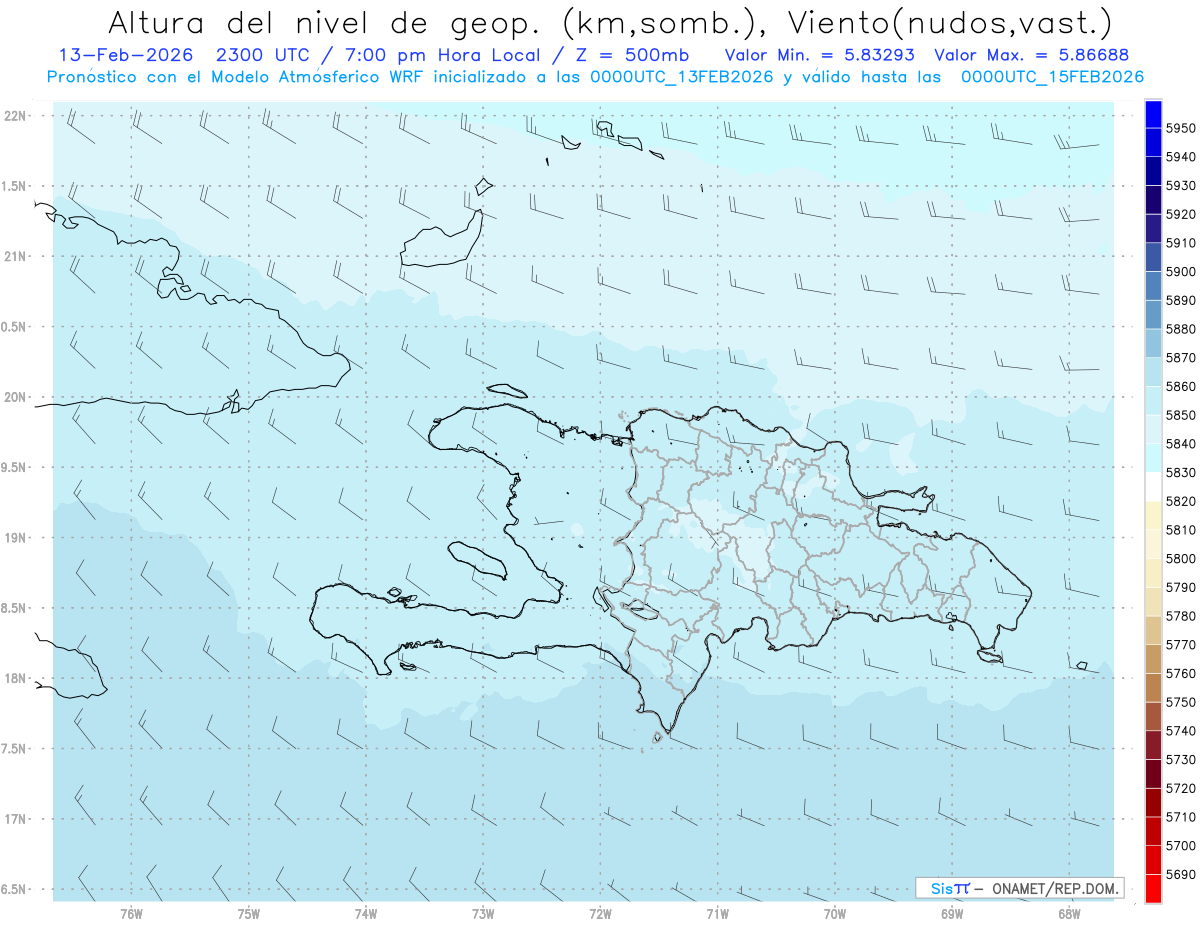Viewport: 1200px width, 927px height.
Task: Click the colorbar label 5870
Action: tap(1181, 358)
